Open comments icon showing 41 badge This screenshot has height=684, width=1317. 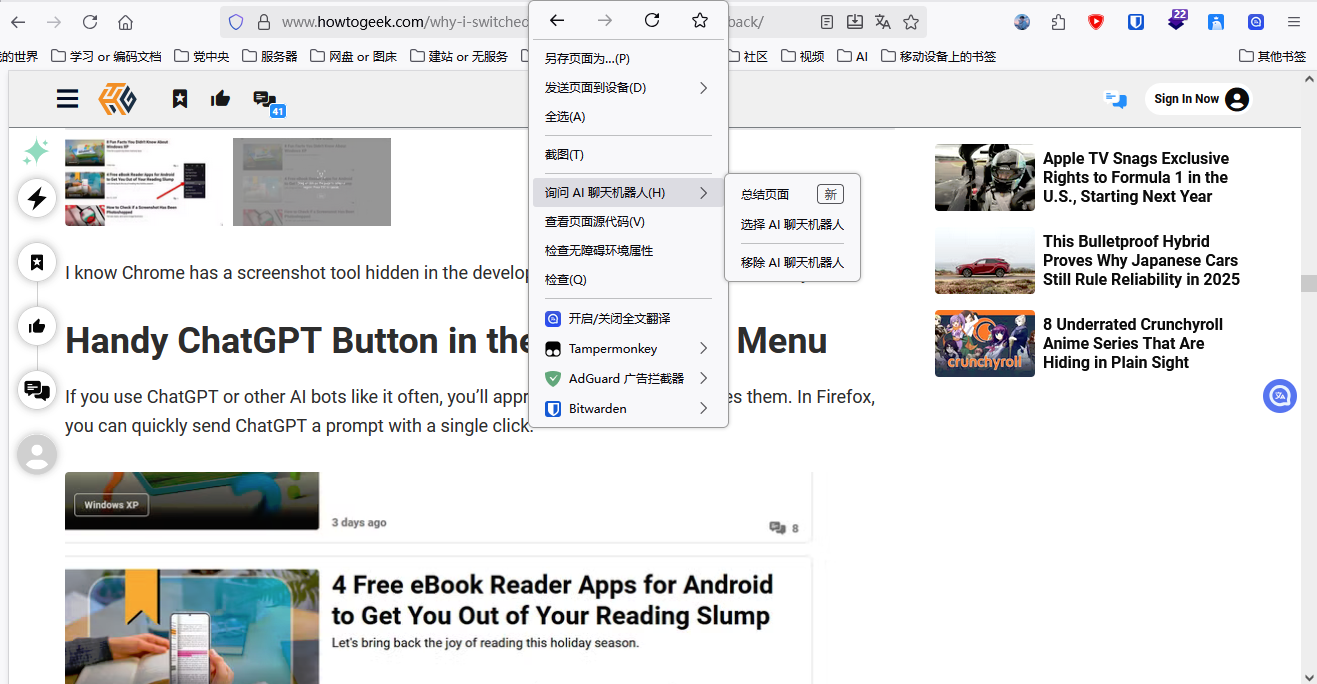(266, 100)
